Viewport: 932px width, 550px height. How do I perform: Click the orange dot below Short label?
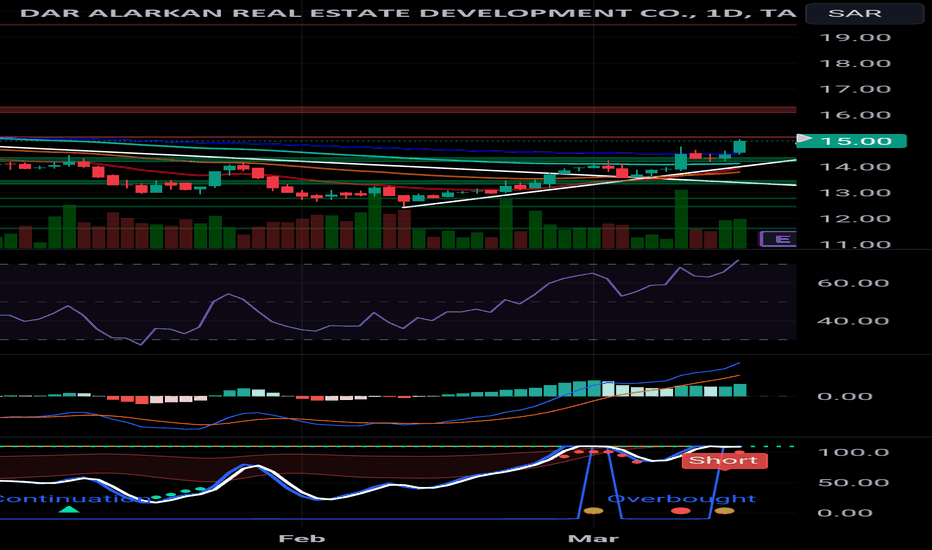click(x=724, y=511)
